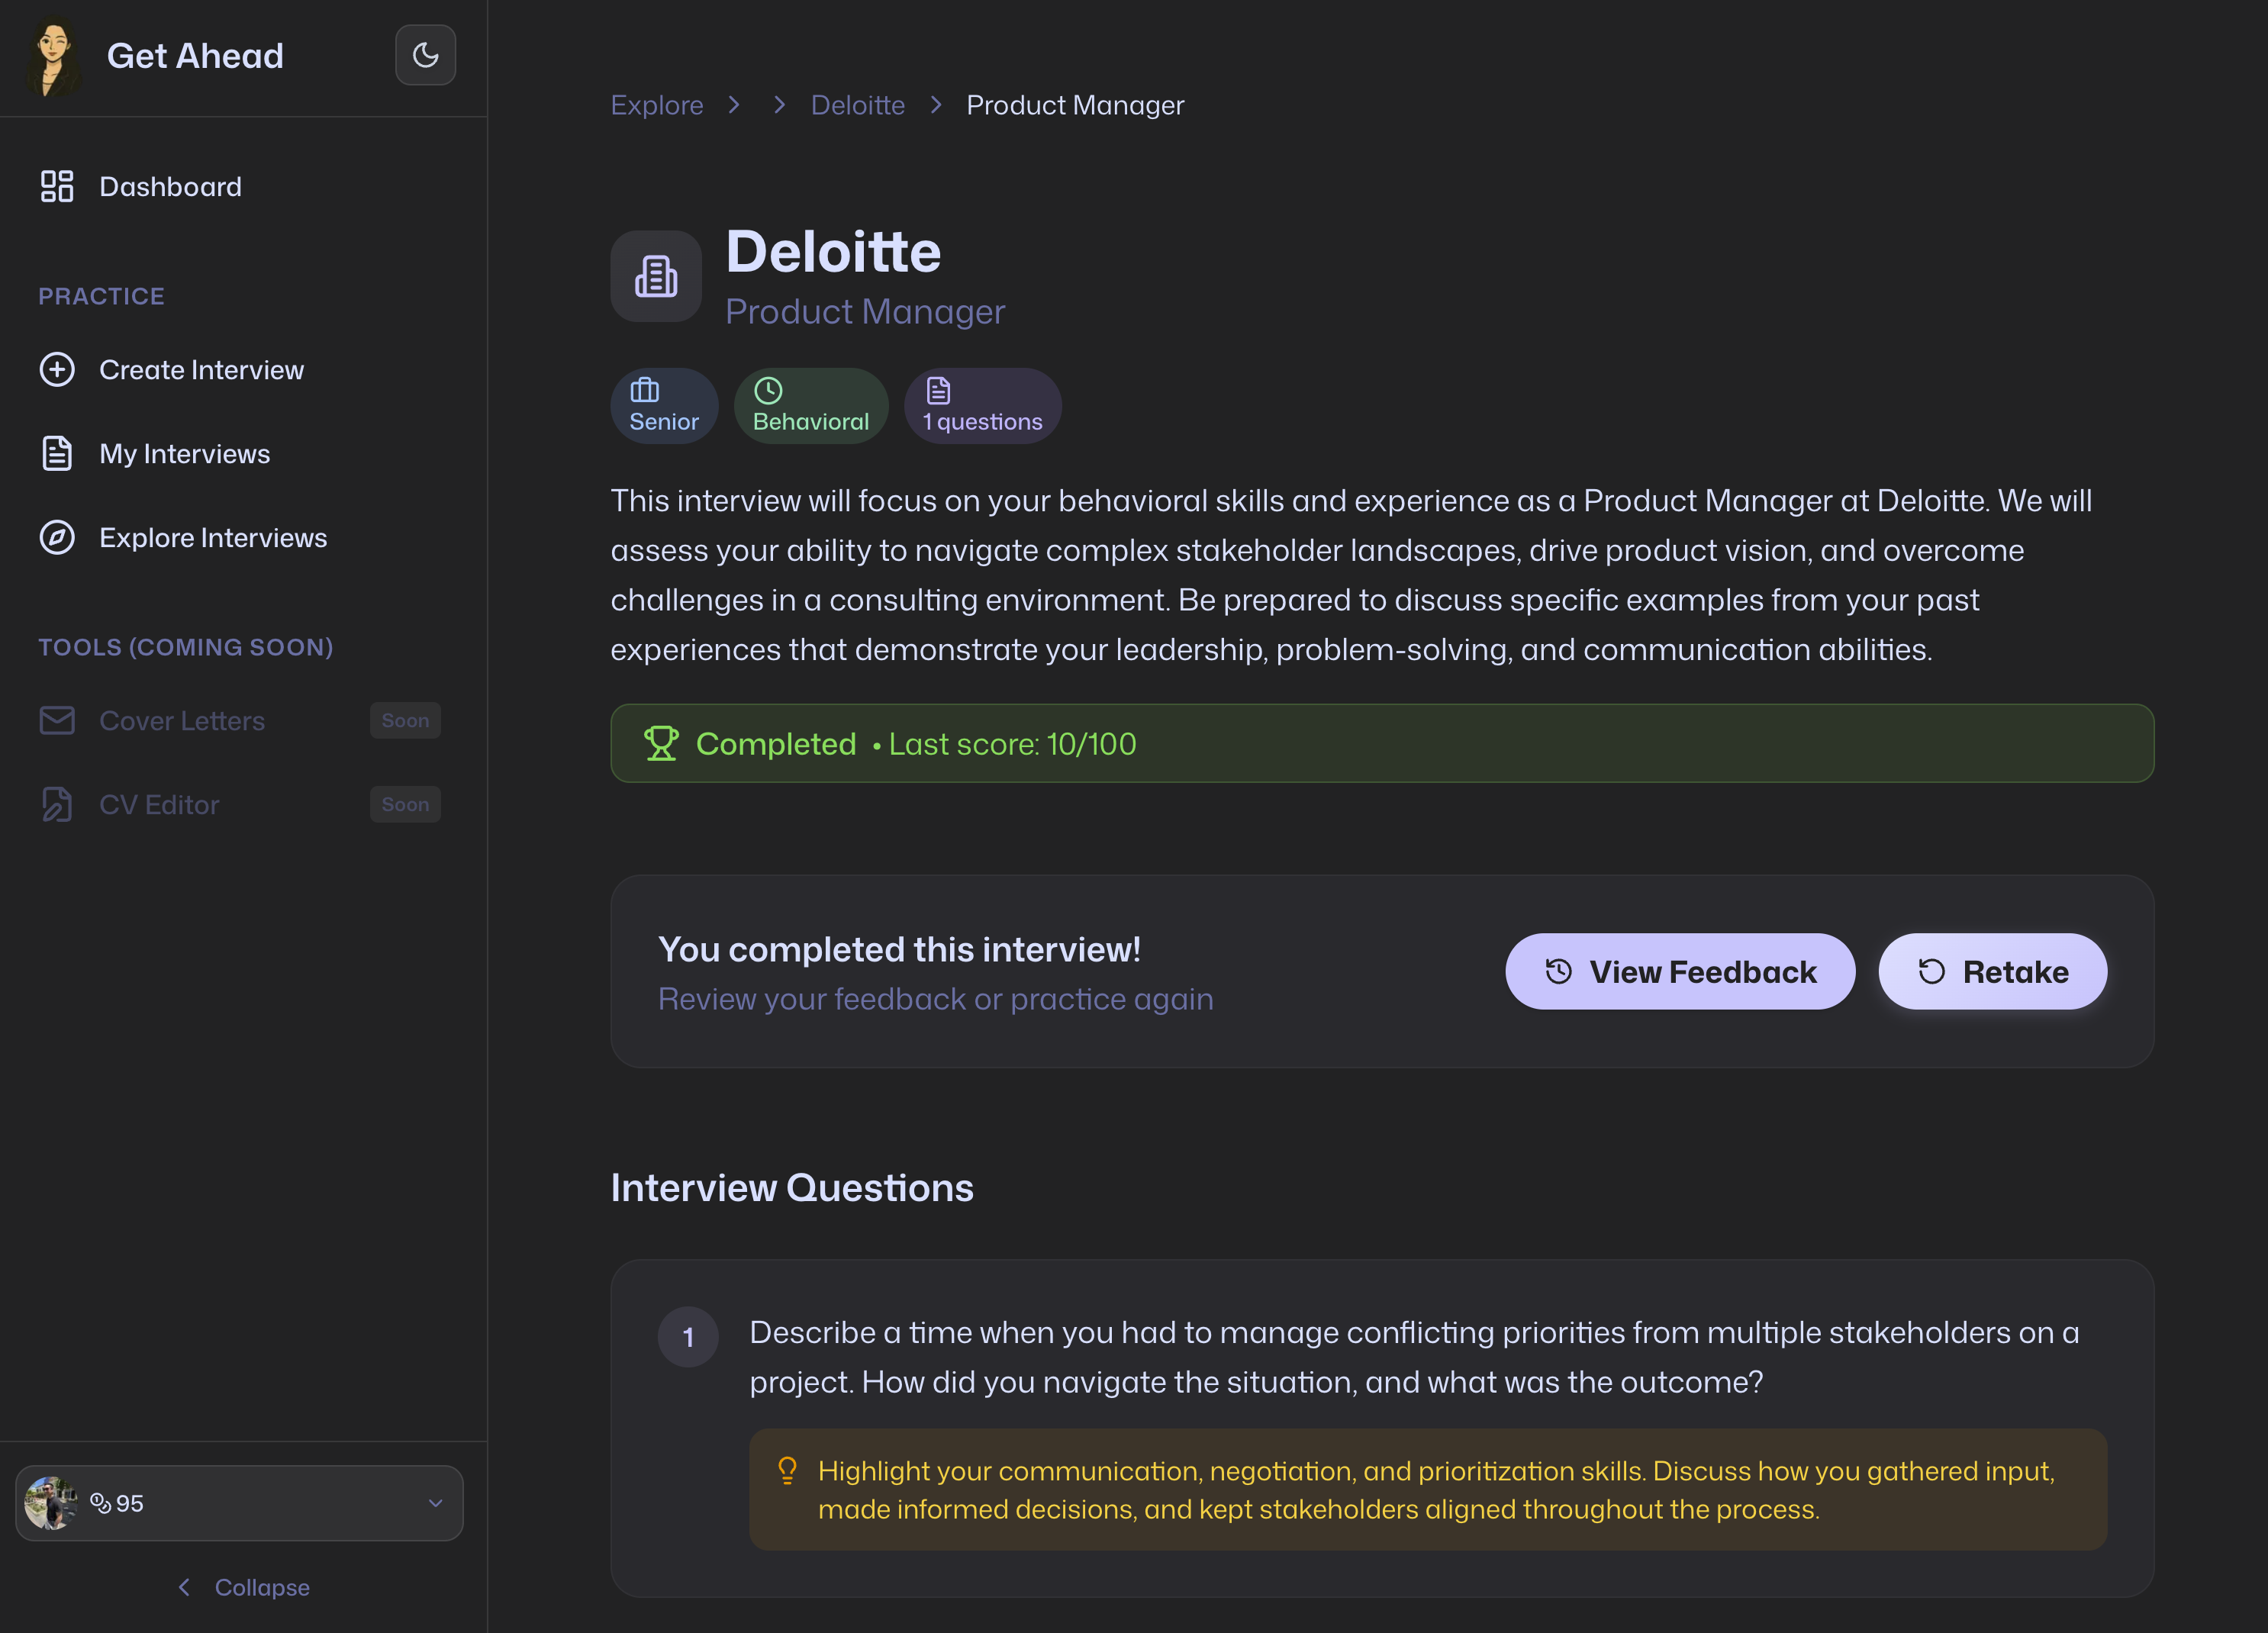Expand the user account dropdown chevron

[435, 1503]
